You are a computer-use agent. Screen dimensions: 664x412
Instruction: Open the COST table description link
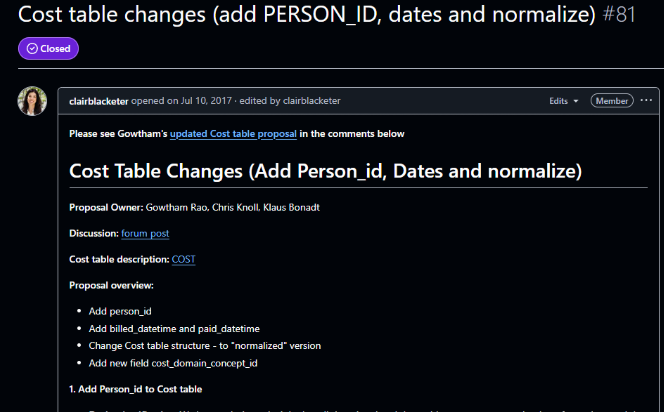[183, 259]
